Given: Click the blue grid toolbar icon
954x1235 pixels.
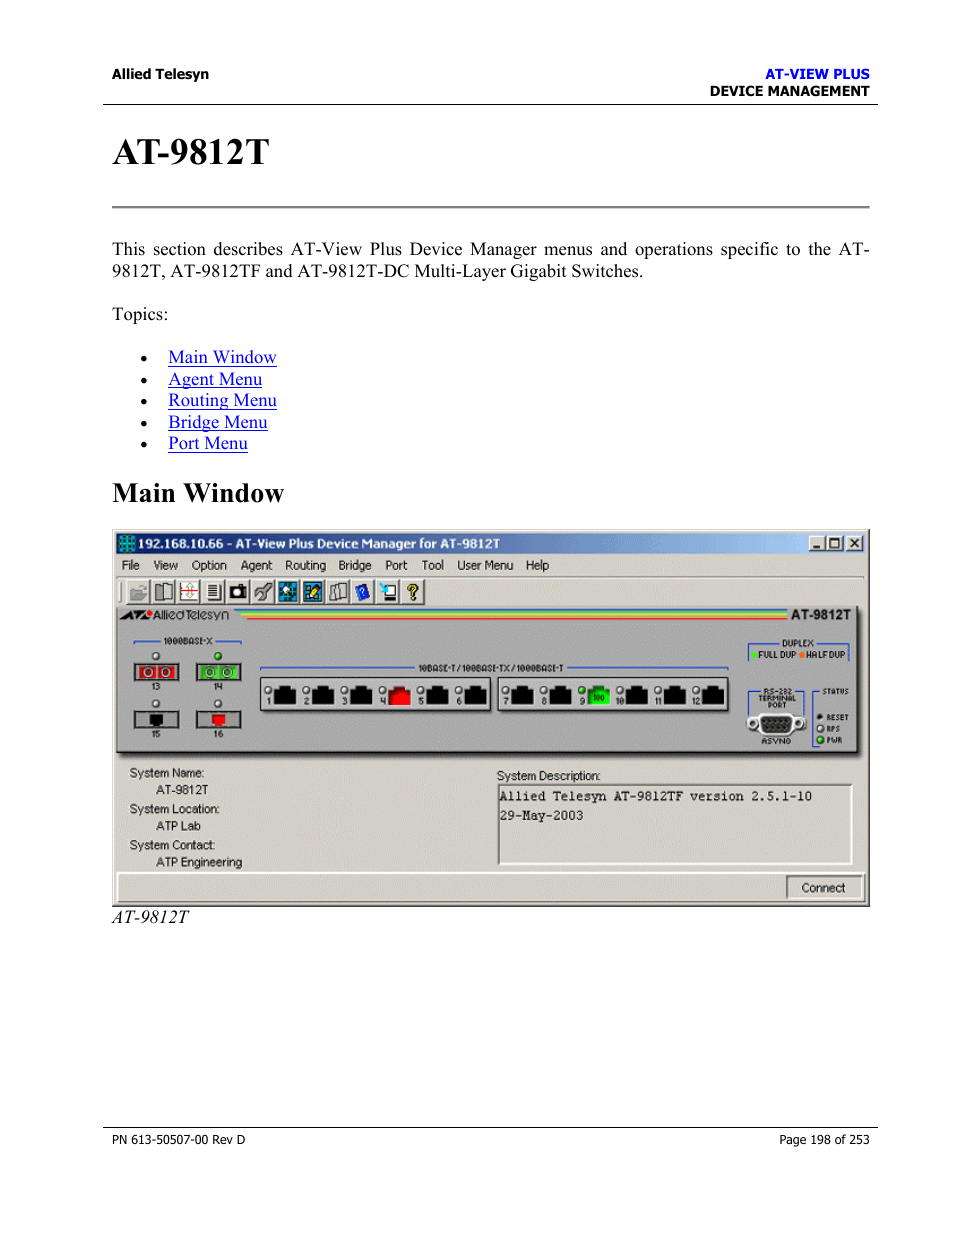Looking at the screenshot, I should (288, 592).
